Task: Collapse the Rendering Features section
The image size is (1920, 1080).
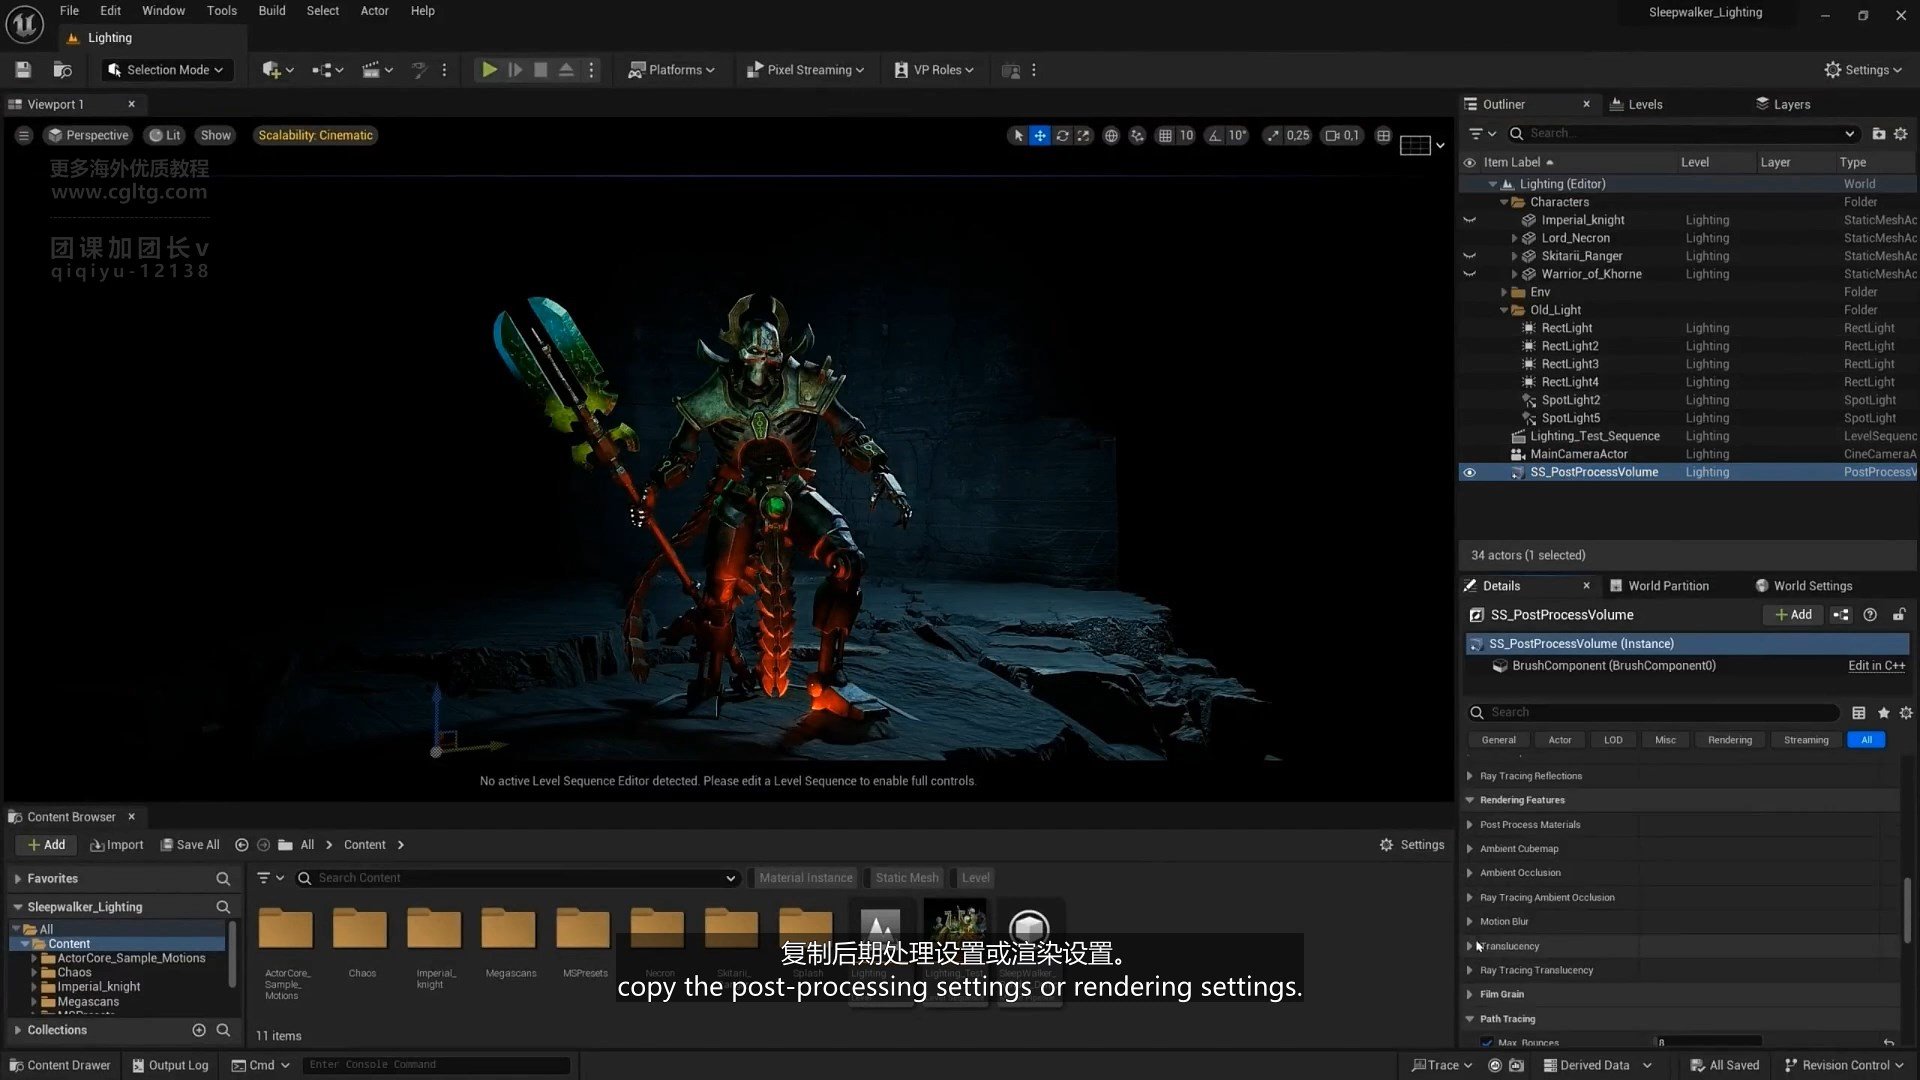Action: pyautogui.click(x=1470, y=800)
